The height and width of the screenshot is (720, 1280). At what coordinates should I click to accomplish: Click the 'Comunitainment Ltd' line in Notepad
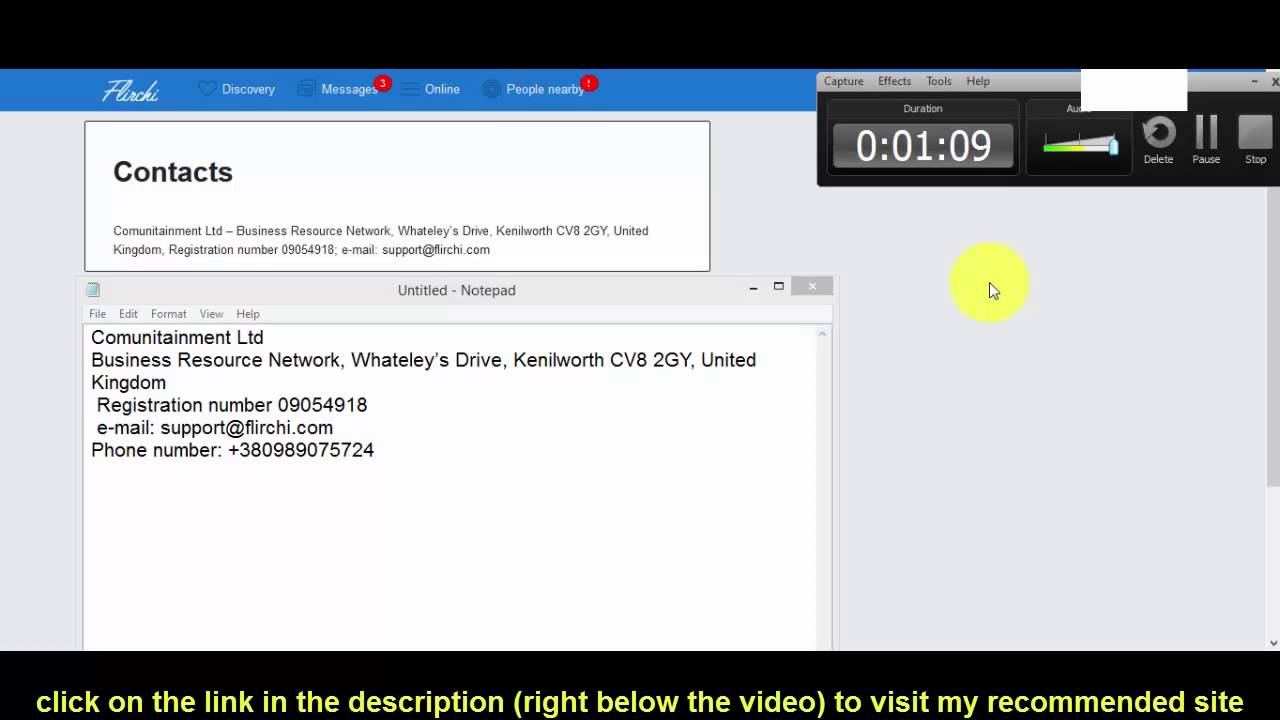(x=177, y=338)
